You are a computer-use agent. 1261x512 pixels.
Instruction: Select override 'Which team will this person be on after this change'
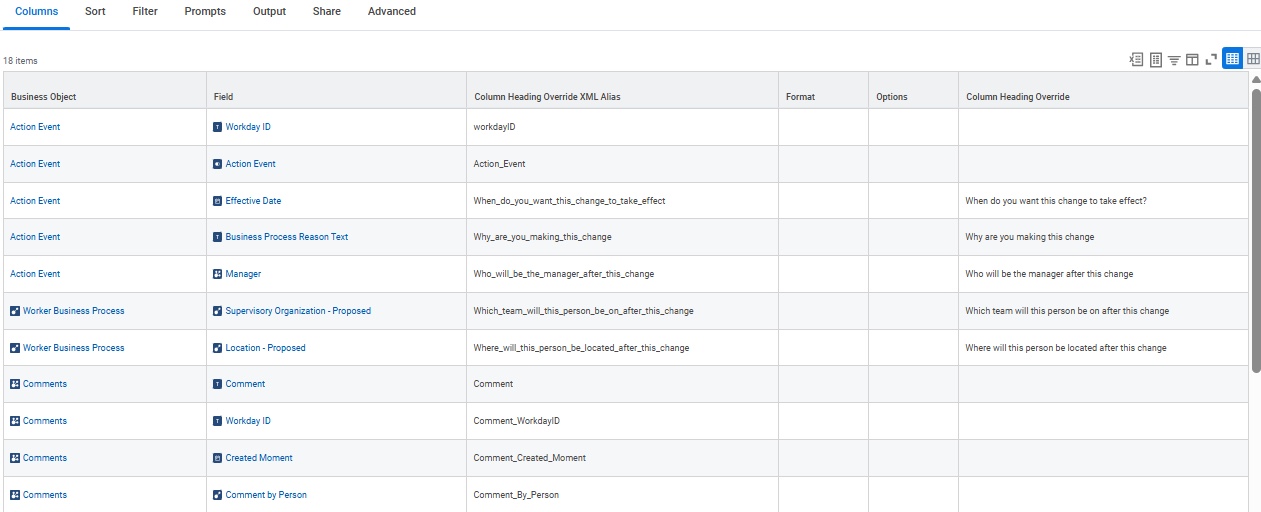coord(1067,311)
